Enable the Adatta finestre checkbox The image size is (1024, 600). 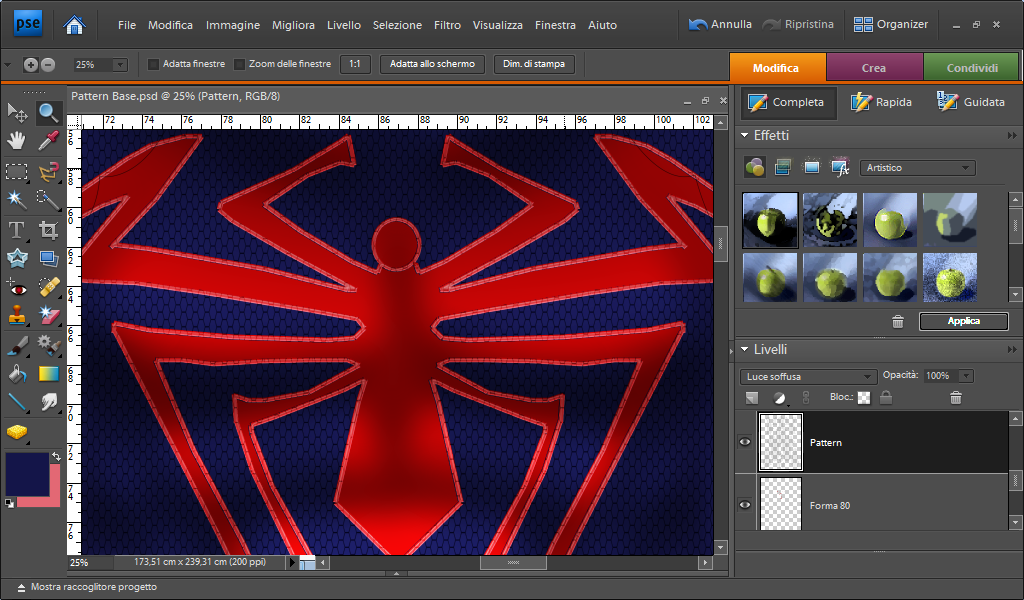(x=153, y=64)
